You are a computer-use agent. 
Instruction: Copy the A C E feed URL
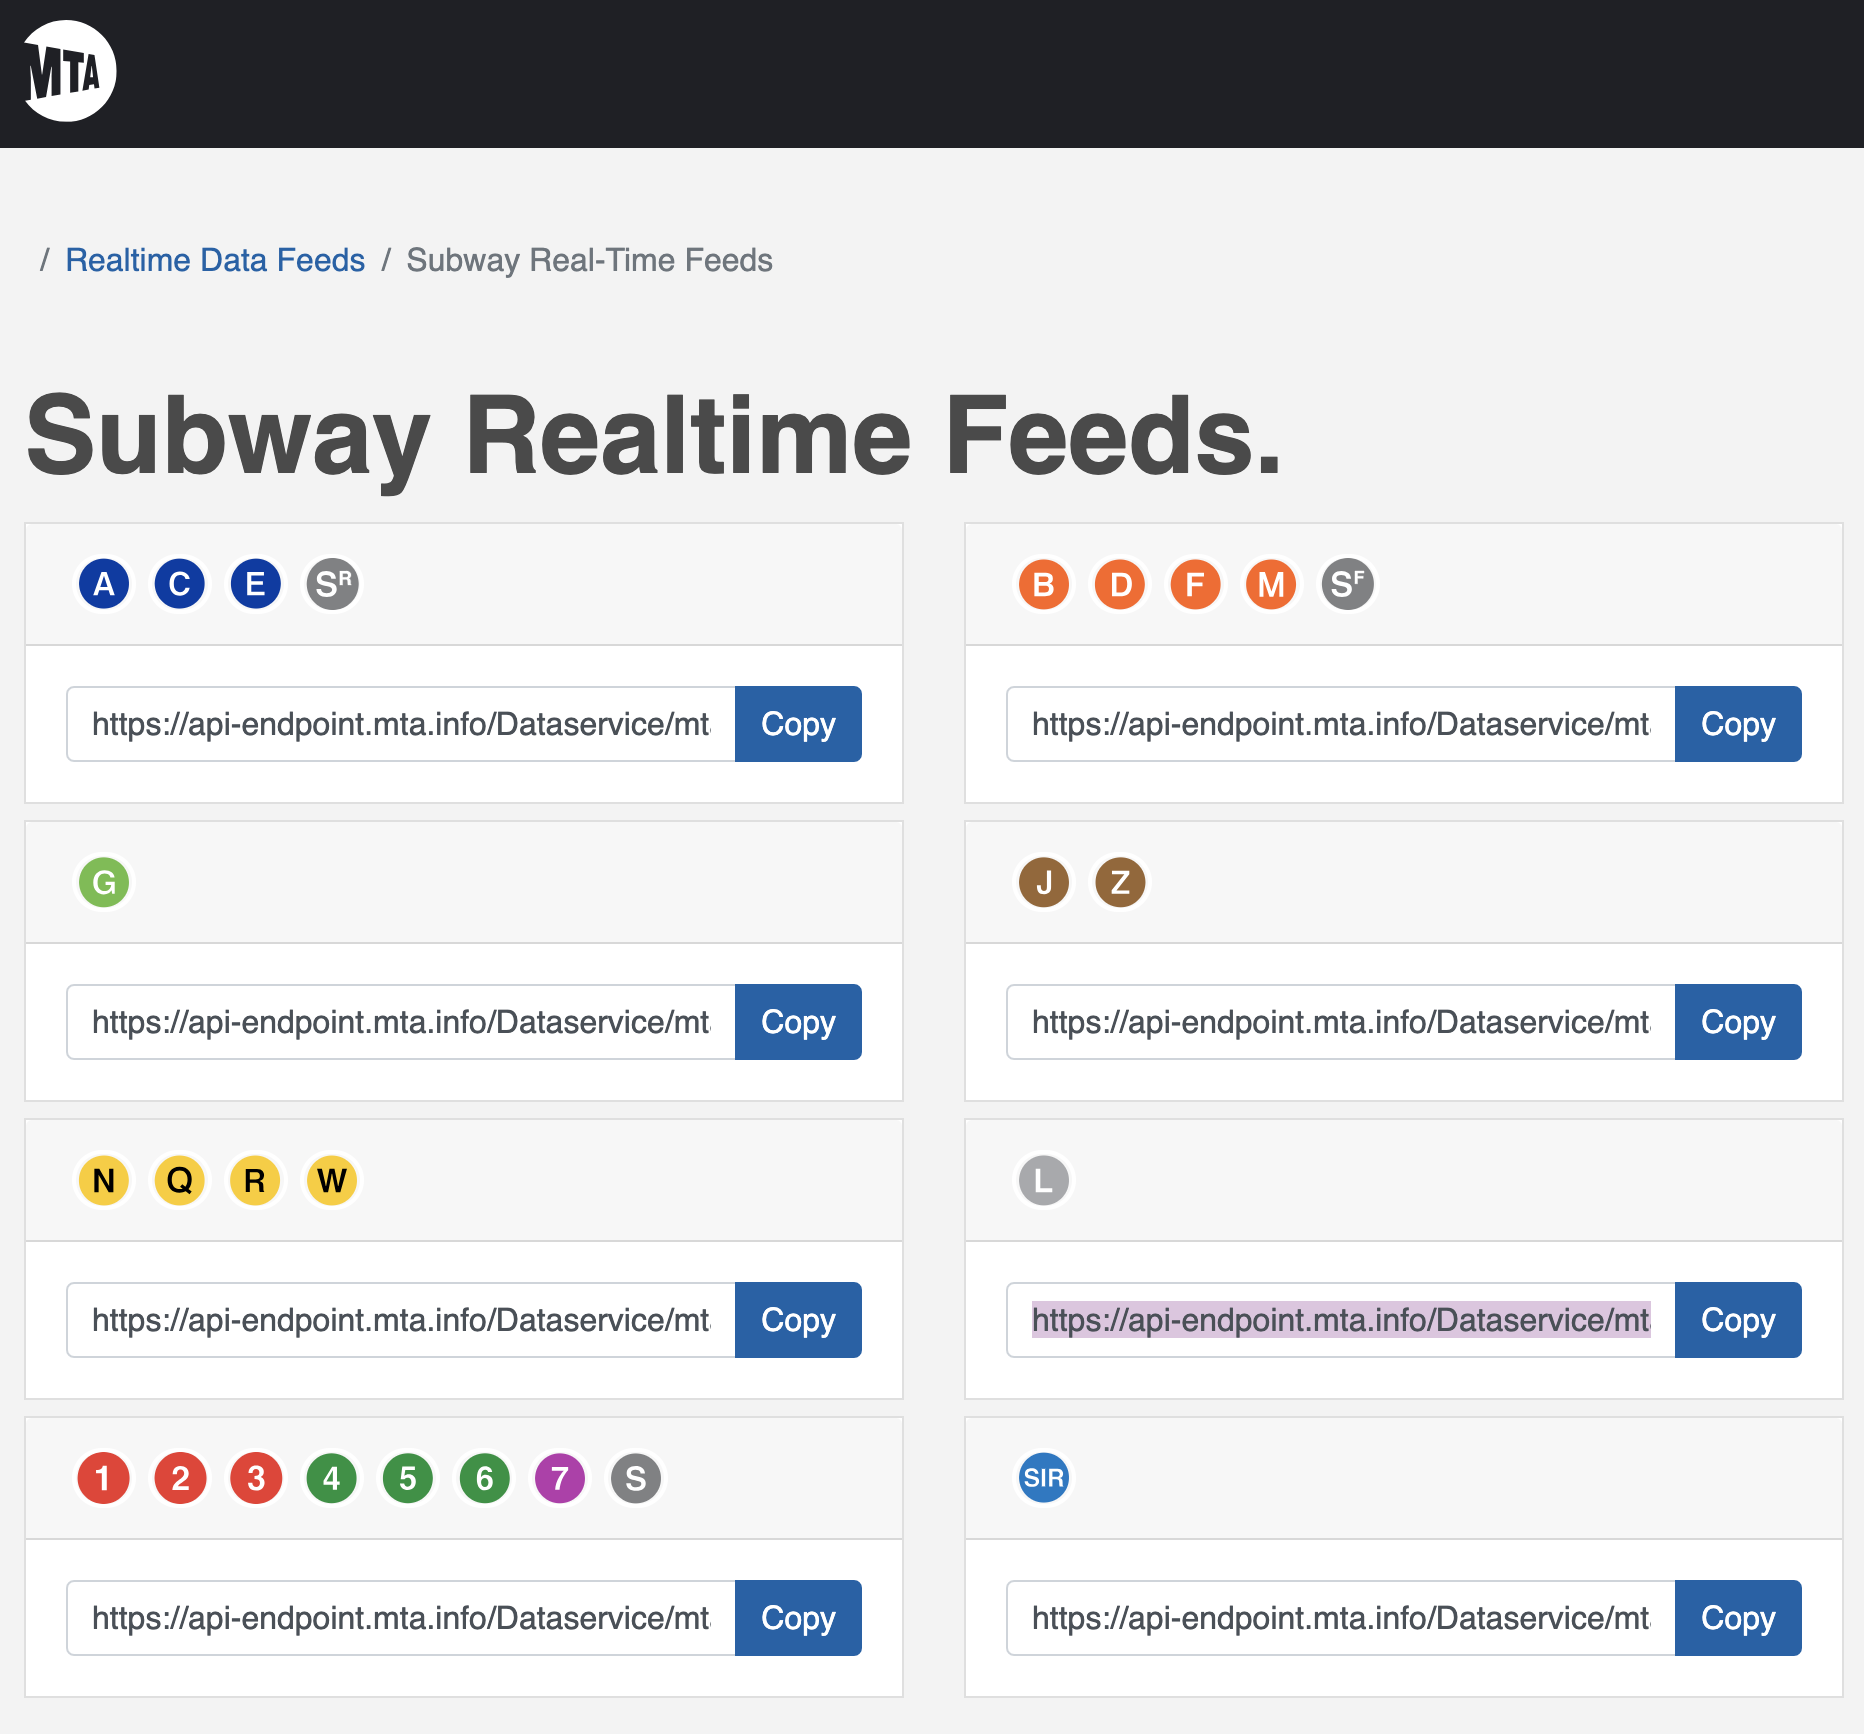(x=798, y=724)
